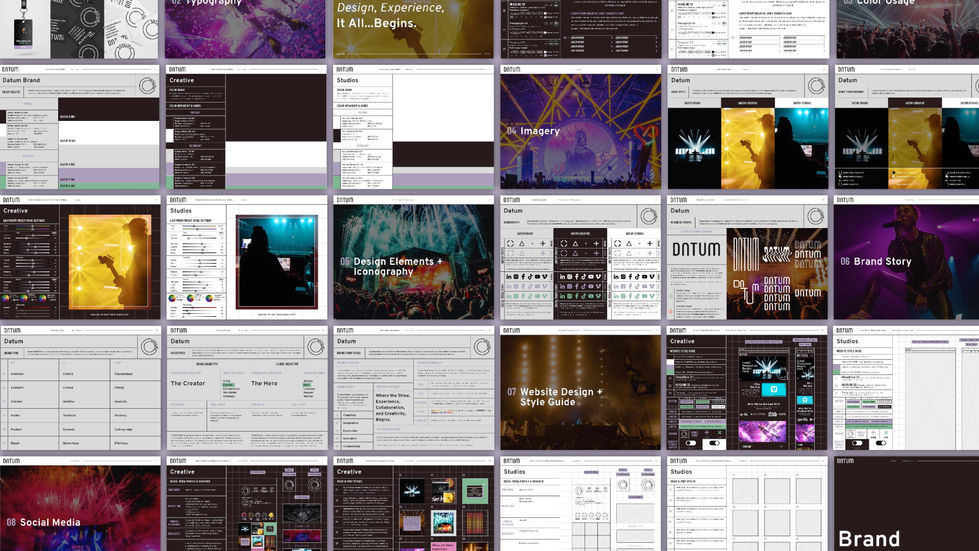The image size is (979, 551).
Task: Click the large 'Brand' text on dark page
Action: (x=868, y=539)
